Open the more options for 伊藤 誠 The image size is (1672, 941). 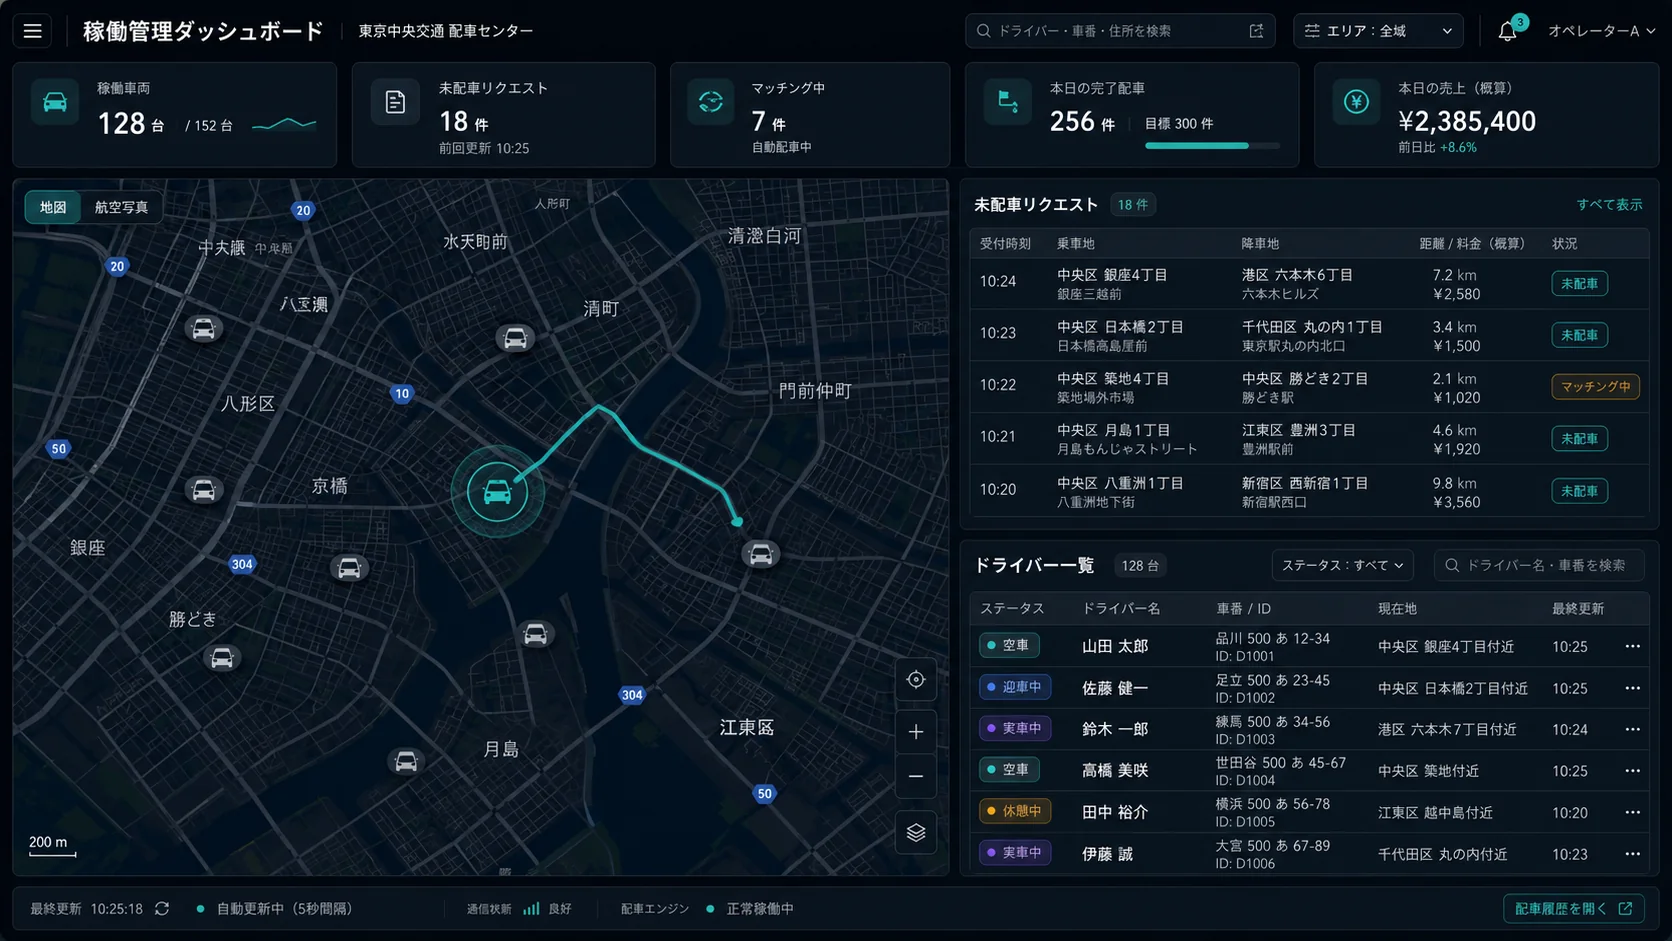point(1632,854)
